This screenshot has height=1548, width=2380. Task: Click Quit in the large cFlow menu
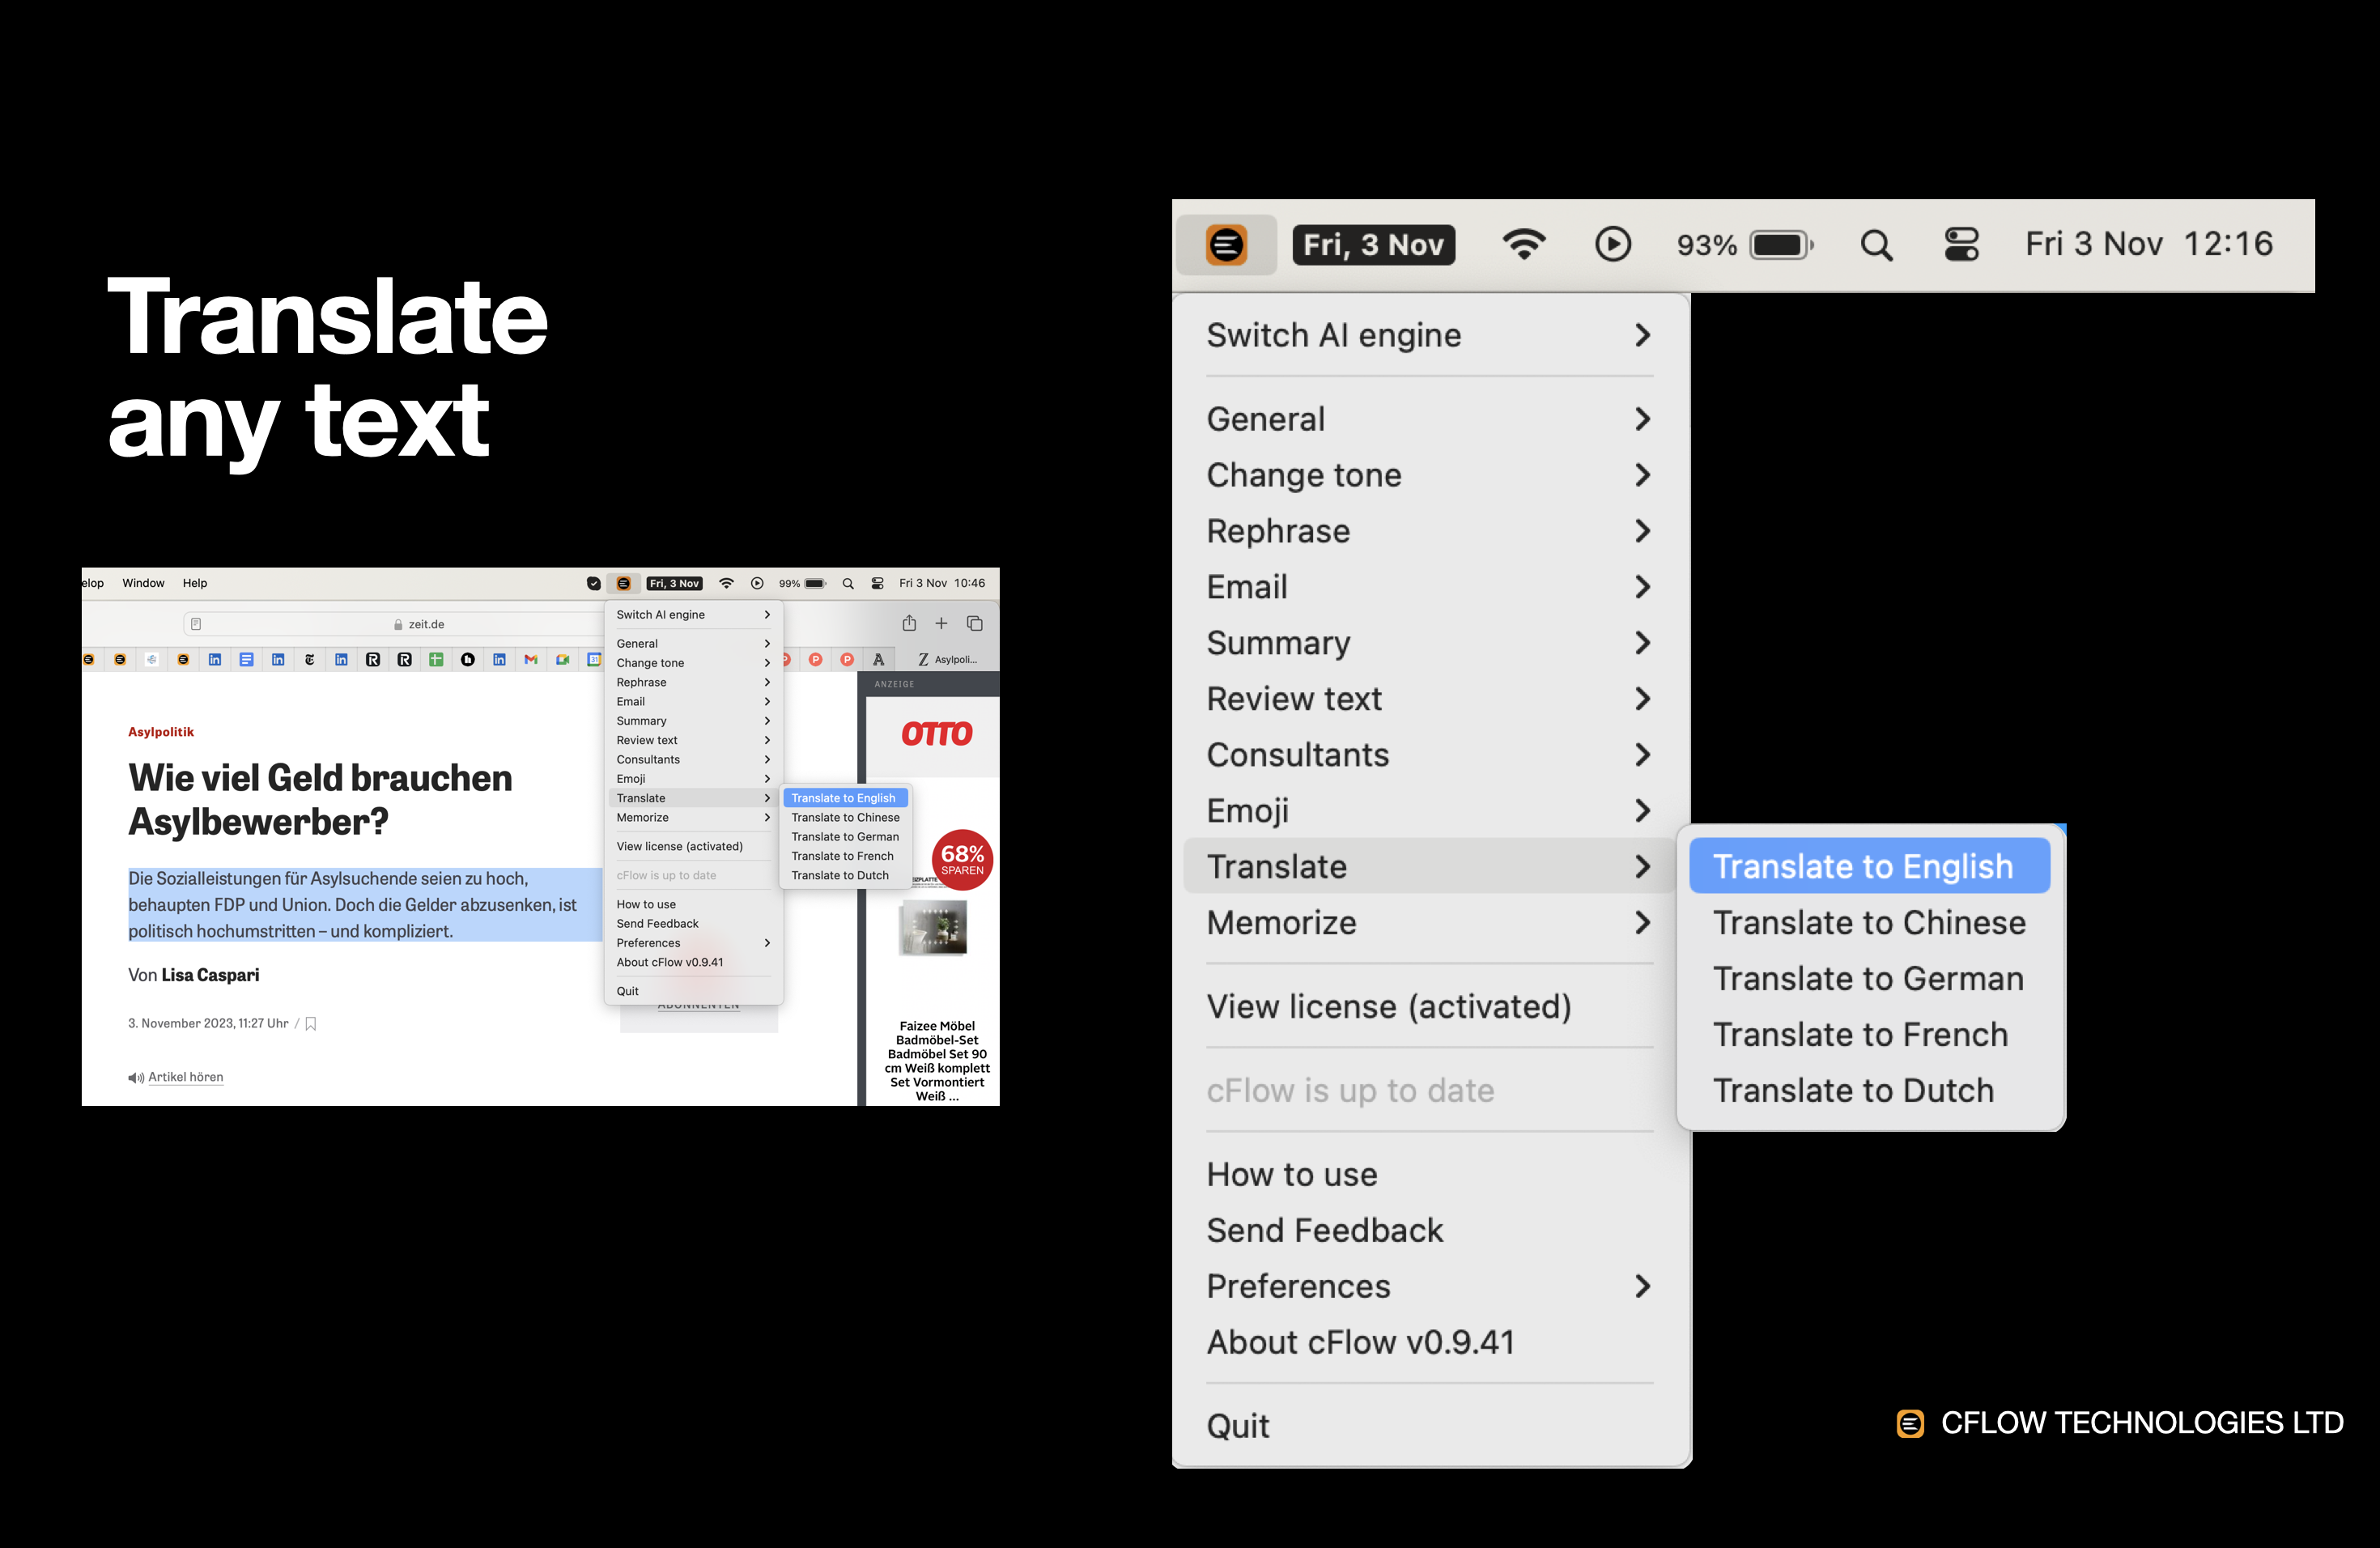1238,1425
